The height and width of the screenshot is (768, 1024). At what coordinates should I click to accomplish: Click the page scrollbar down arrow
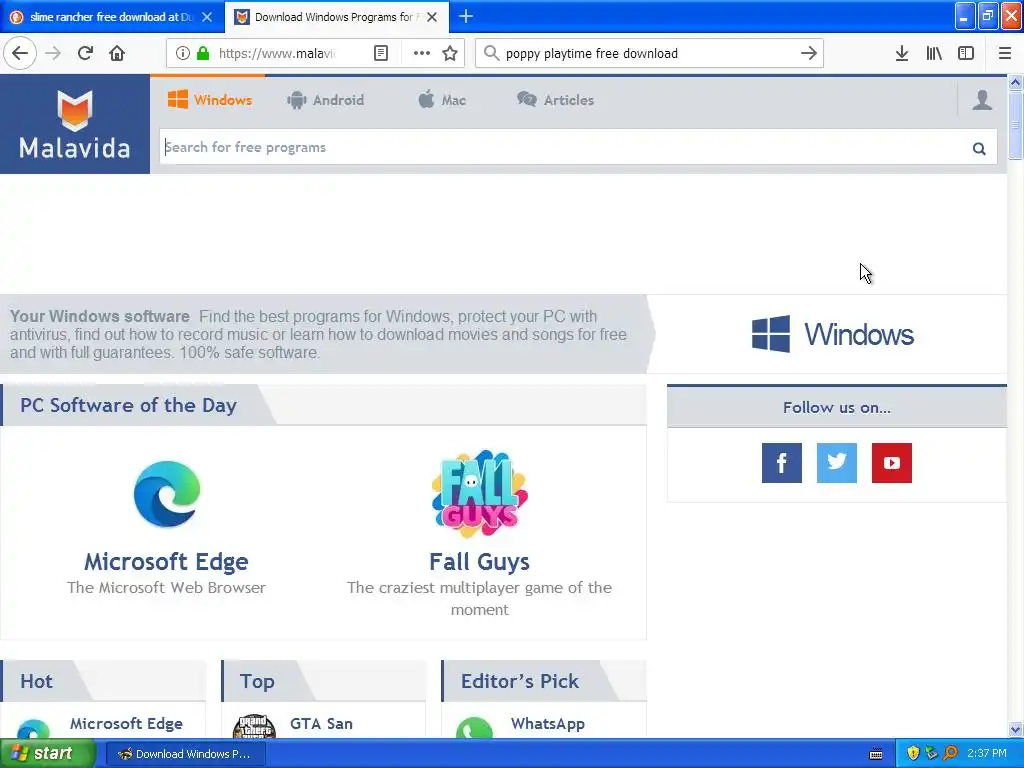click(x=1015, y=729)
